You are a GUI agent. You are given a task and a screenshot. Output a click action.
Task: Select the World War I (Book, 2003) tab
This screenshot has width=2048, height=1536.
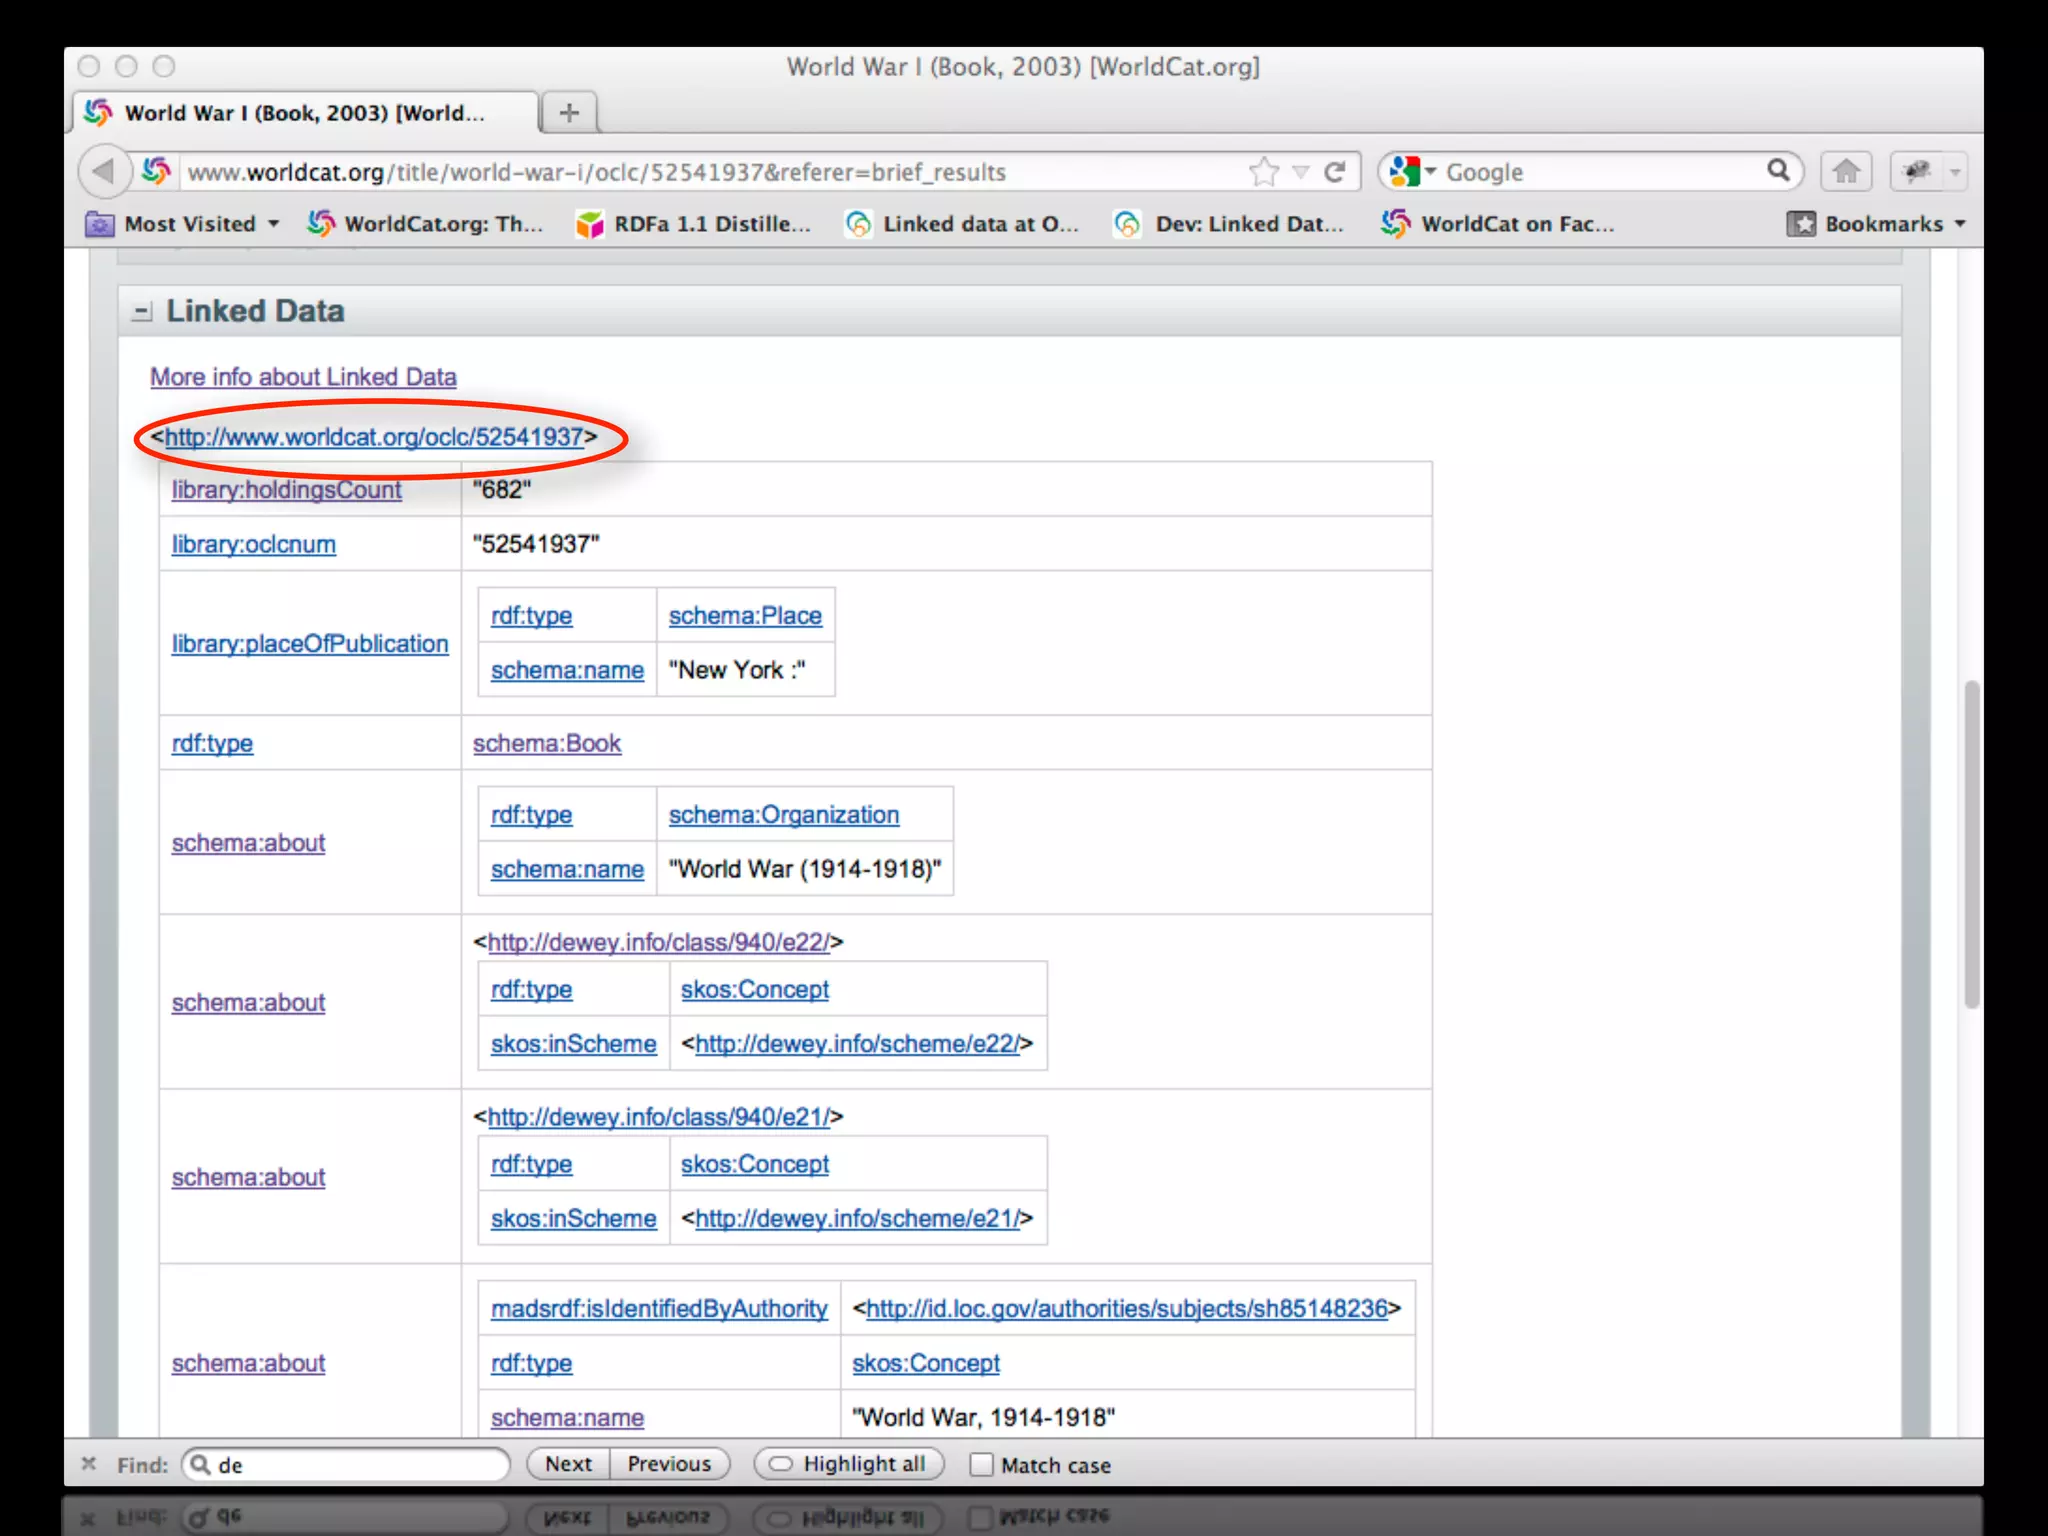[x=304, y=113]
